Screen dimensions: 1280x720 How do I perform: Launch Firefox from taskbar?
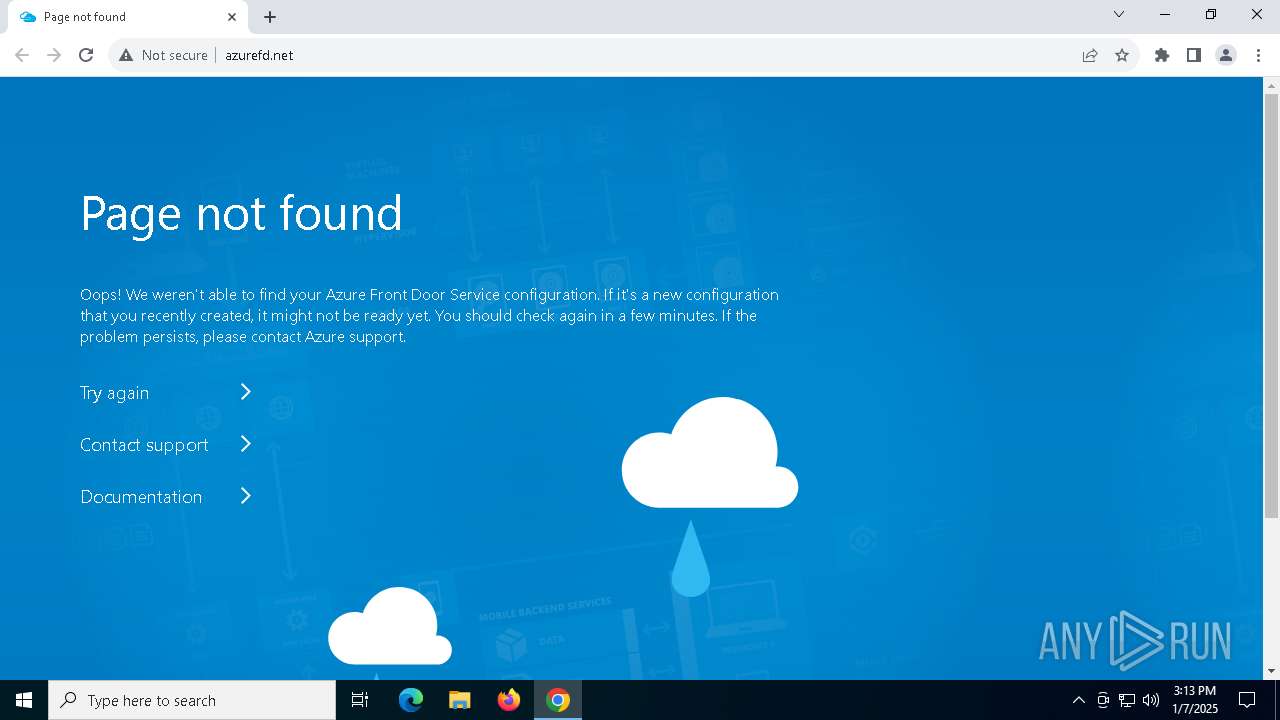pyautogui.click(x=509, y=700)
